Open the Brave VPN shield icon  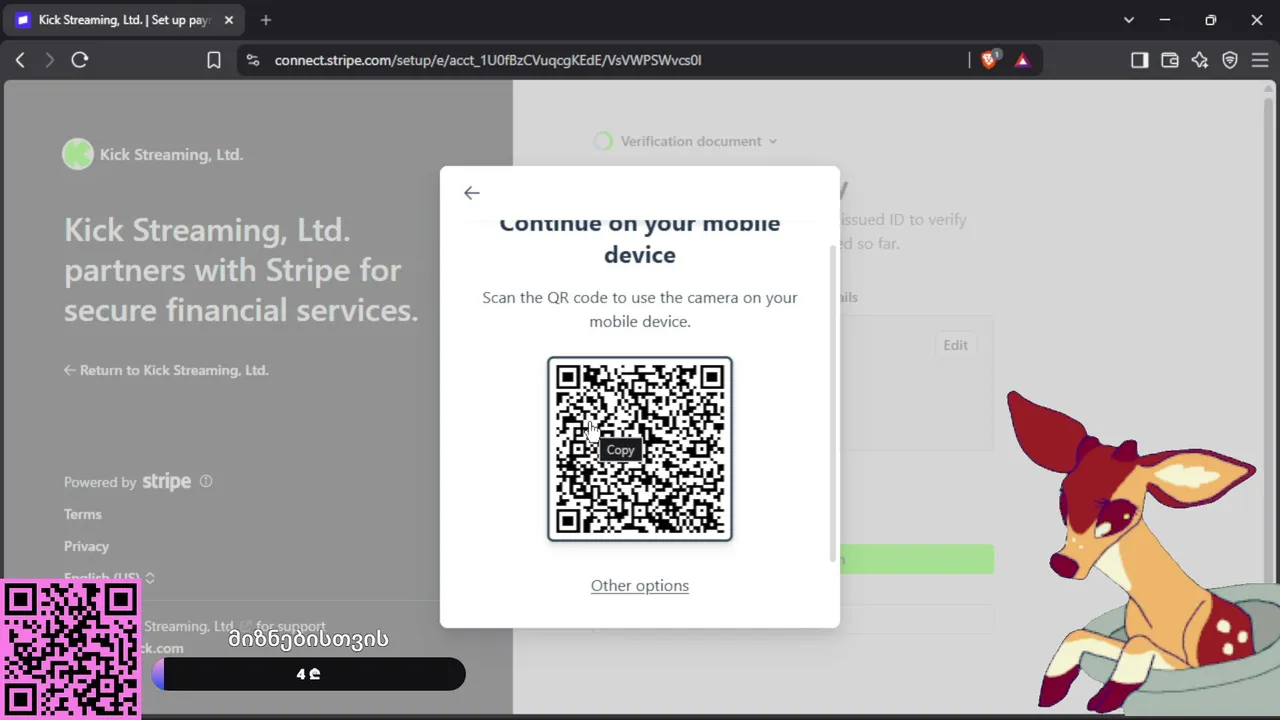1230,60
